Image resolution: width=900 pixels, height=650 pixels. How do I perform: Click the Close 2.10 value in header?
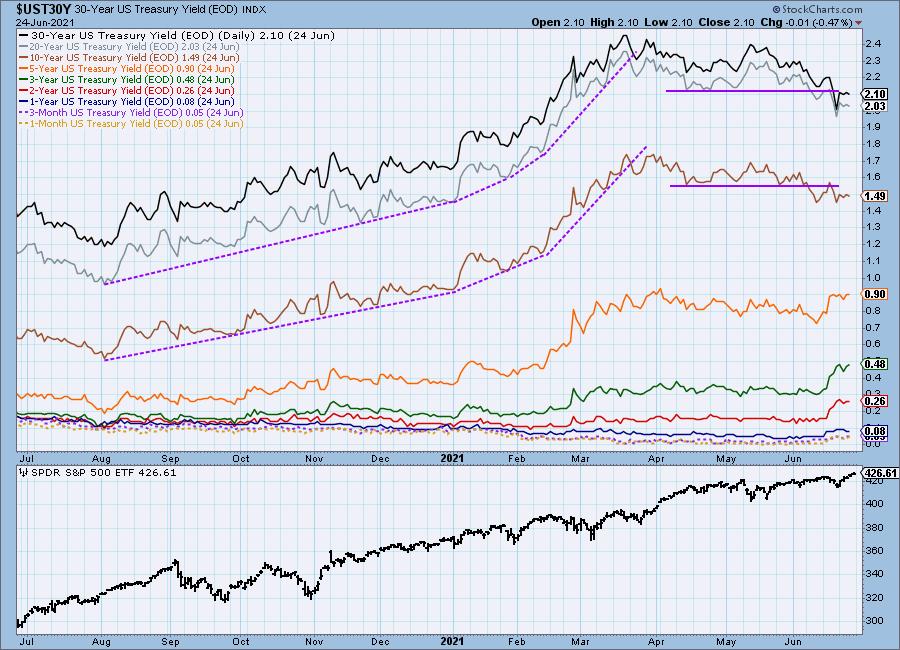coord(726,22)
